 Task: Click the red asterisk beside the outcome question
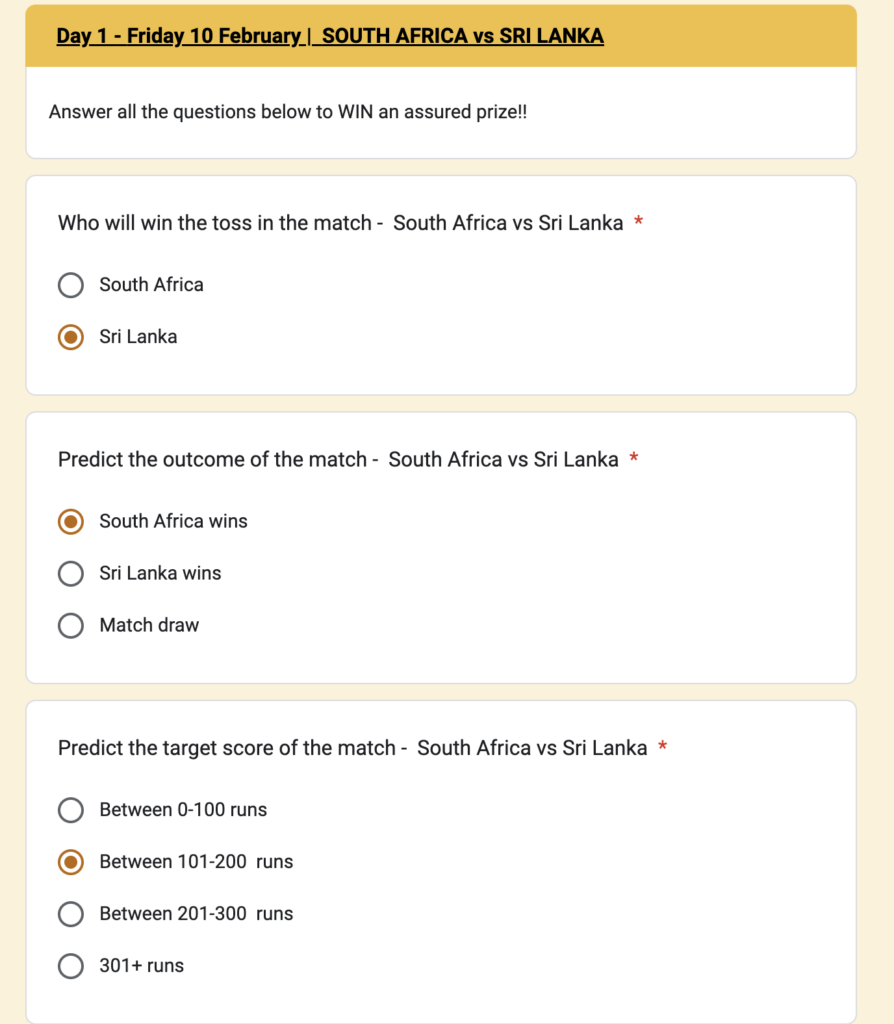click(633, 458)
